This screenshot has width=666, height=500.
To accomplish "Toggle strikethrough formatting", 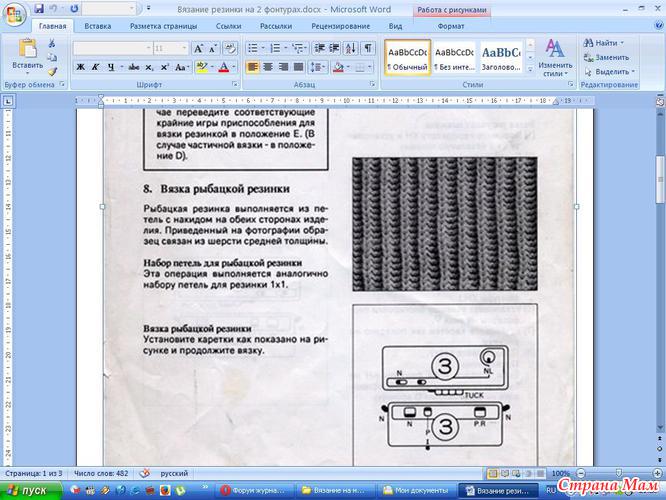I will 134,67.
